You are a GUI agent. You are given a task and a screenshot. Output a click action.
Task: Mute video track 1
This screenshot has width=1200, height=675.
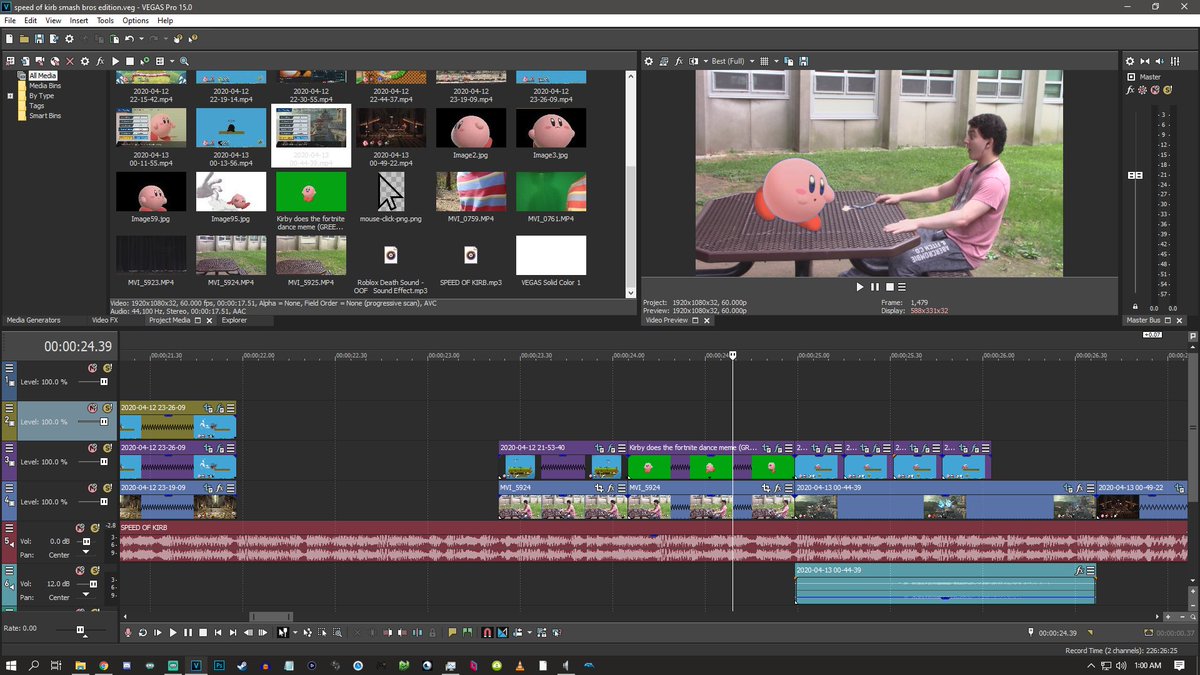[92, 367]
